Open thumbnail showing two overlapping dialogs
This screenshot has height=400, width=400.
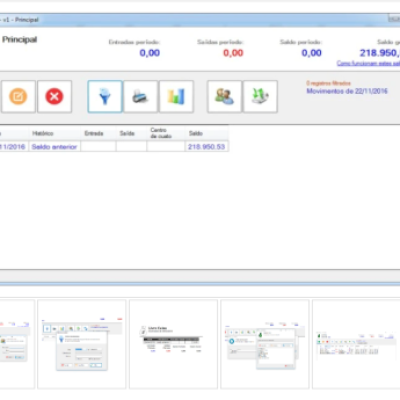[265, 344]
